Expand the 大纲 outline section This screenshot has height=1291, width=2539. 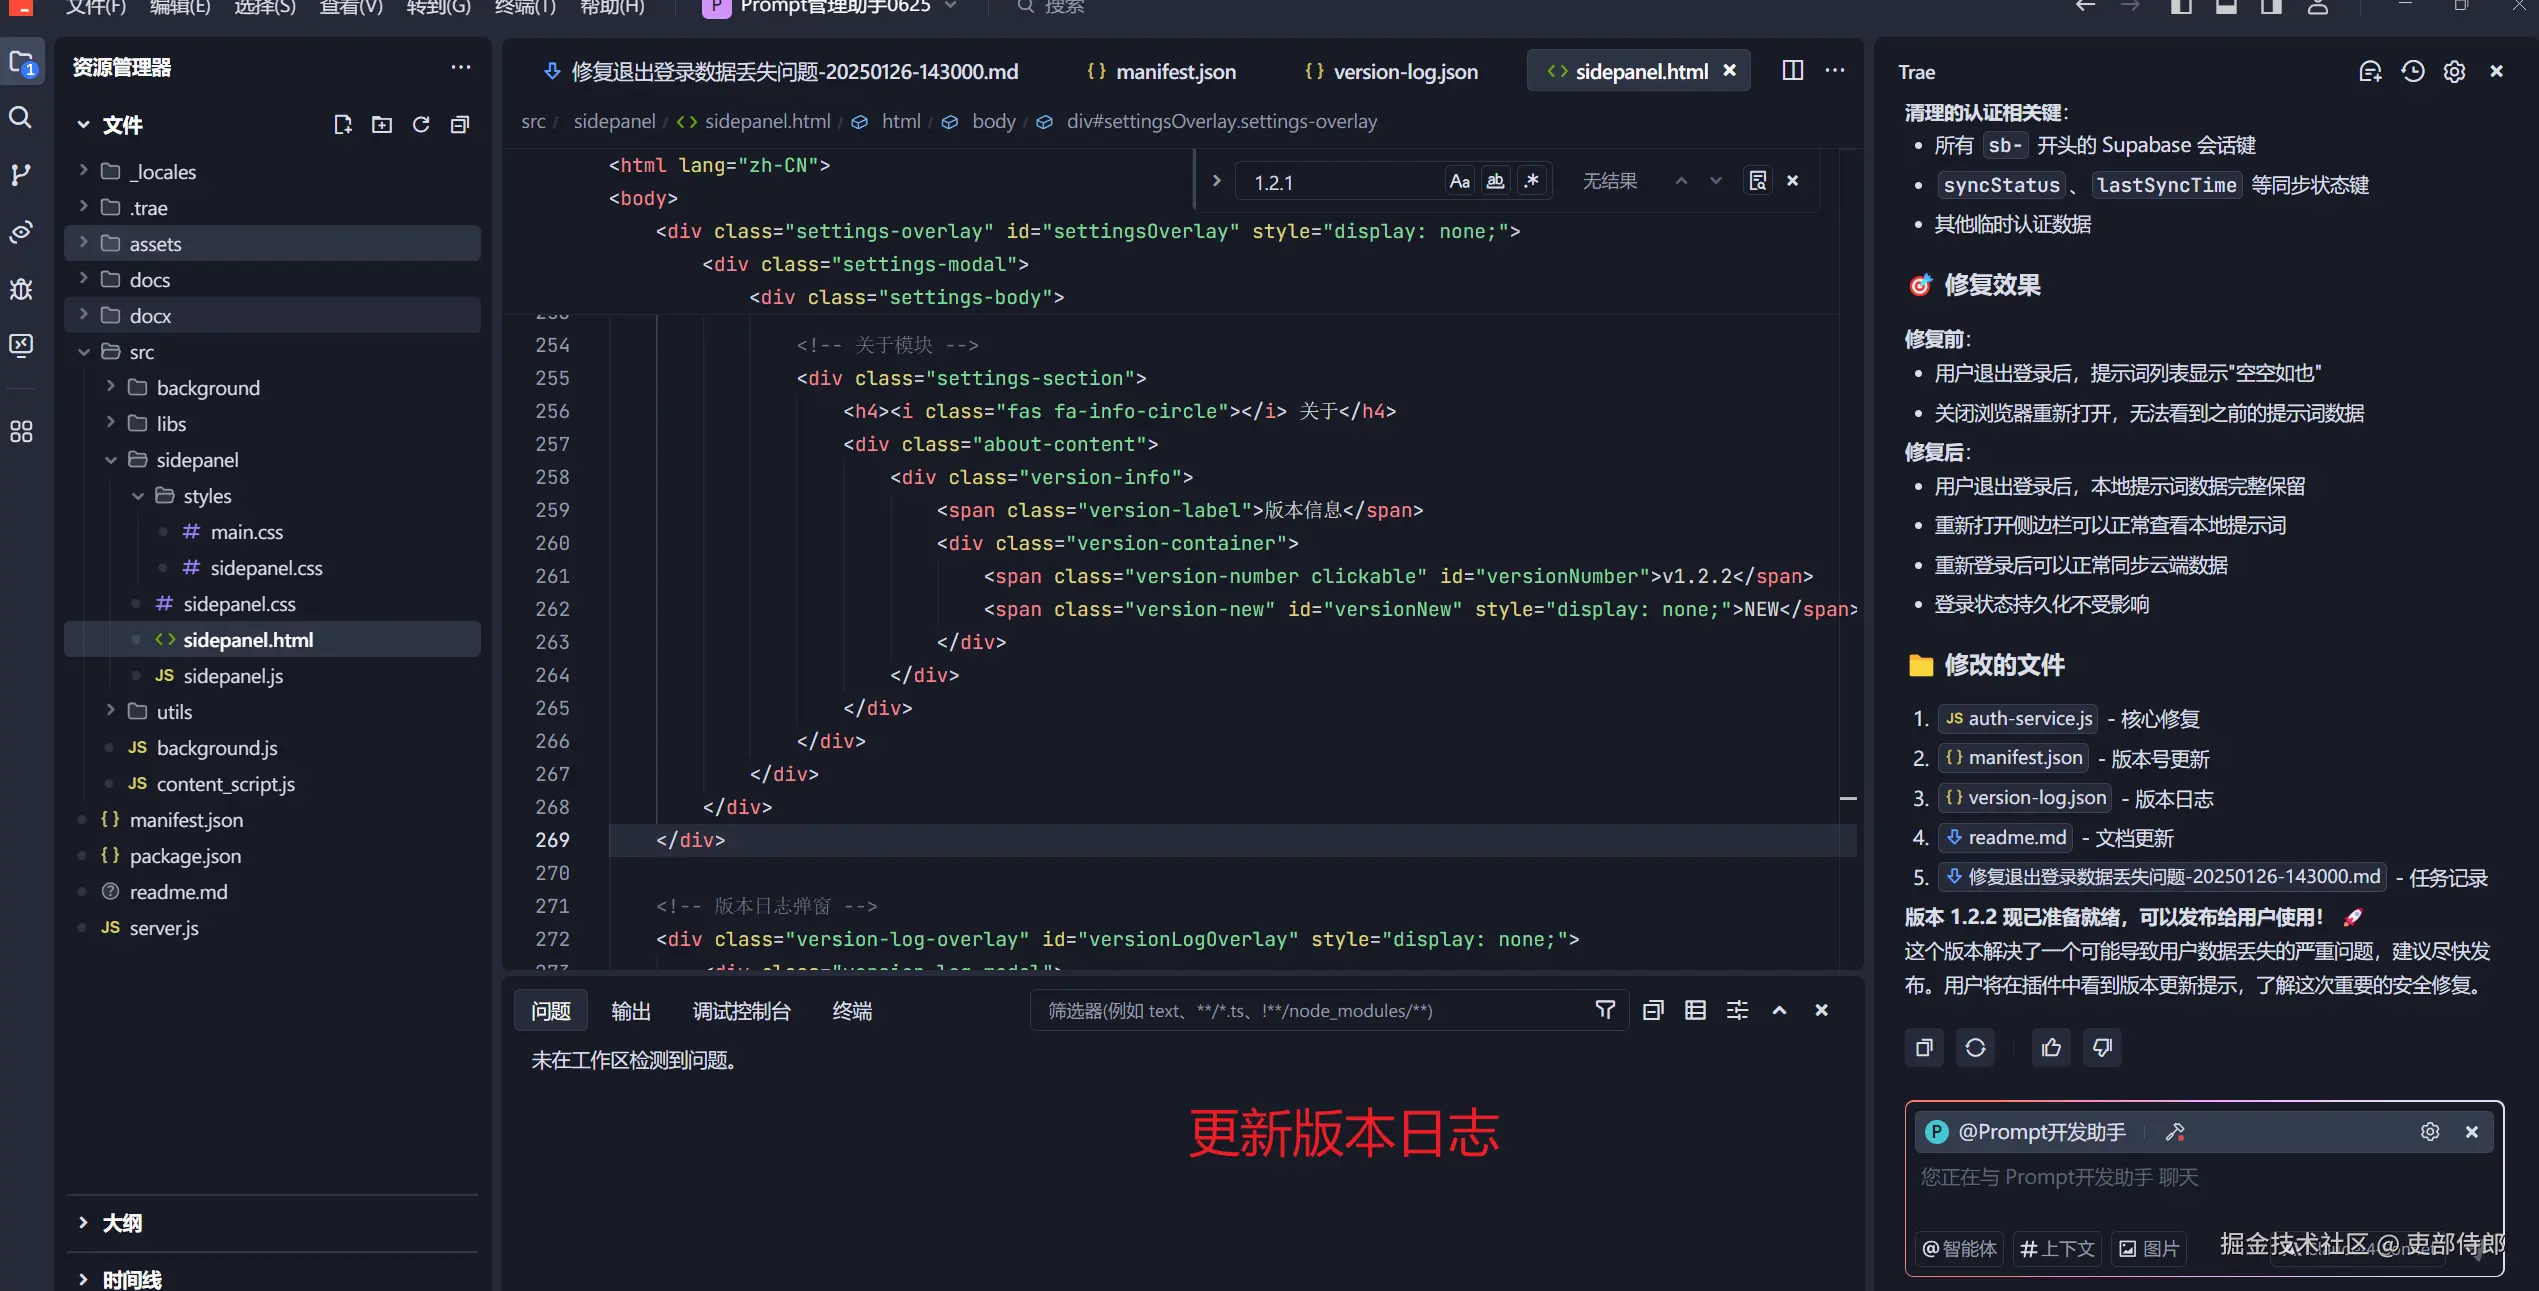pos(122,1223)
